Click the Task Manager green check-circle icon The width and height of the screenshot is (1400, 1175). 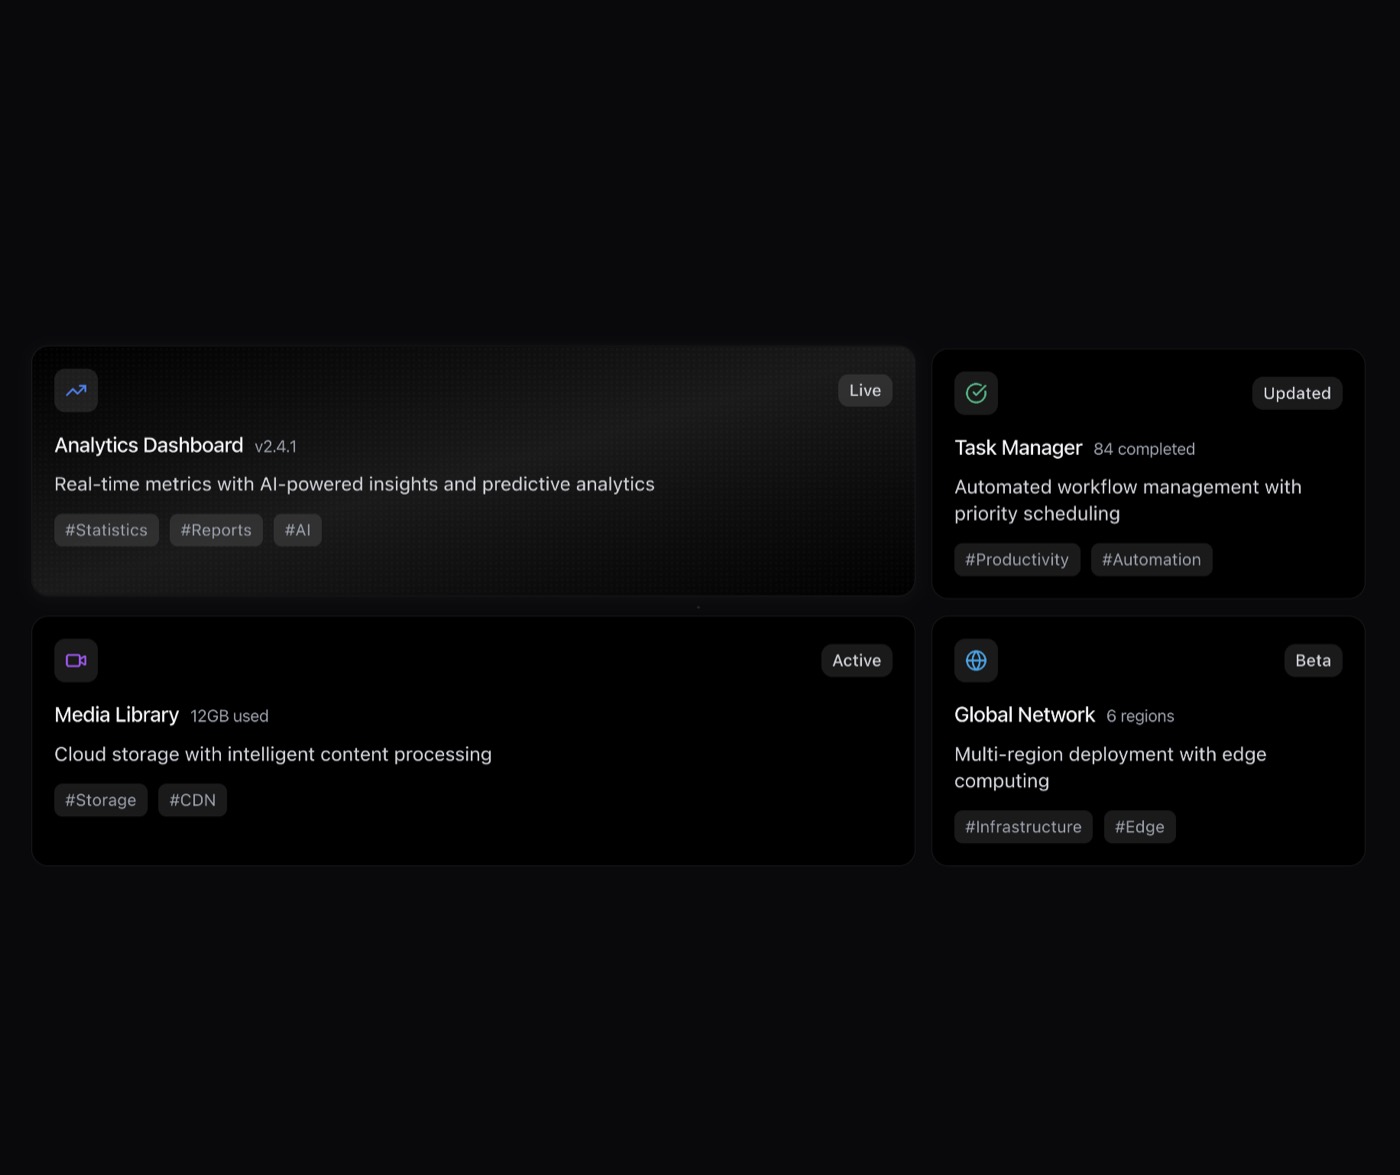coord(976,393)
